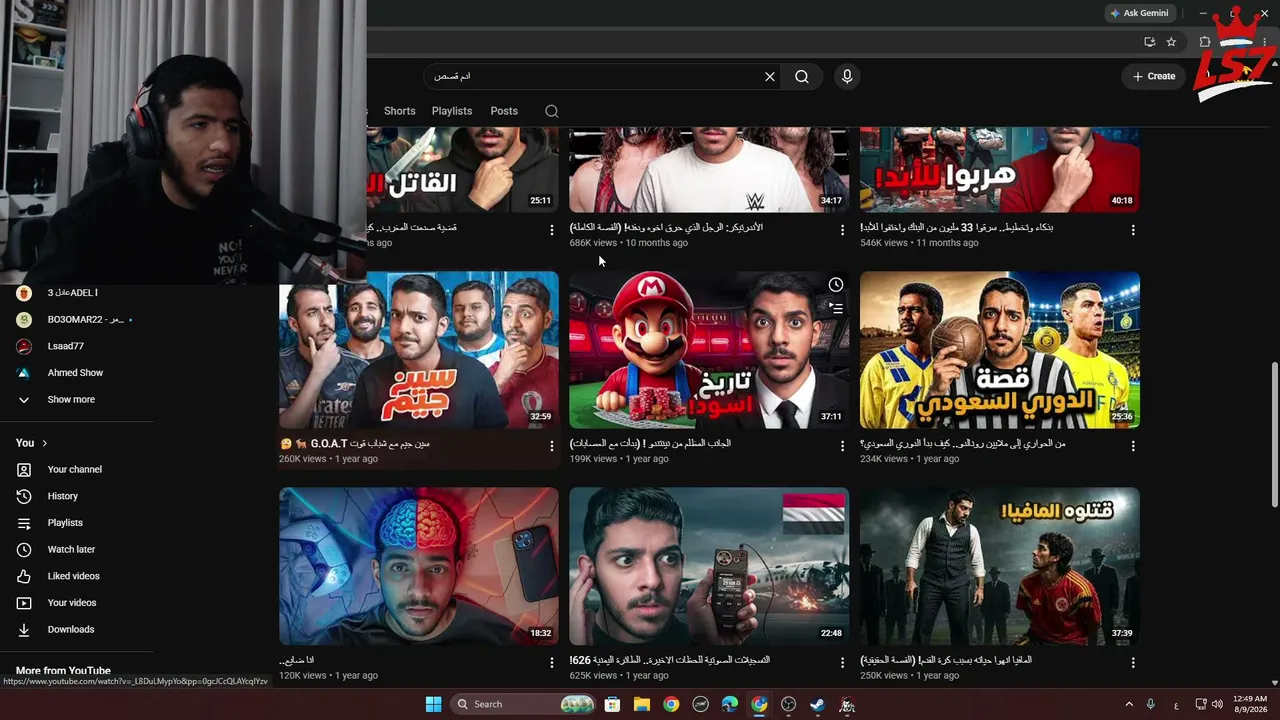
Task: Expand the You section chevron
Action: [44, 443]
